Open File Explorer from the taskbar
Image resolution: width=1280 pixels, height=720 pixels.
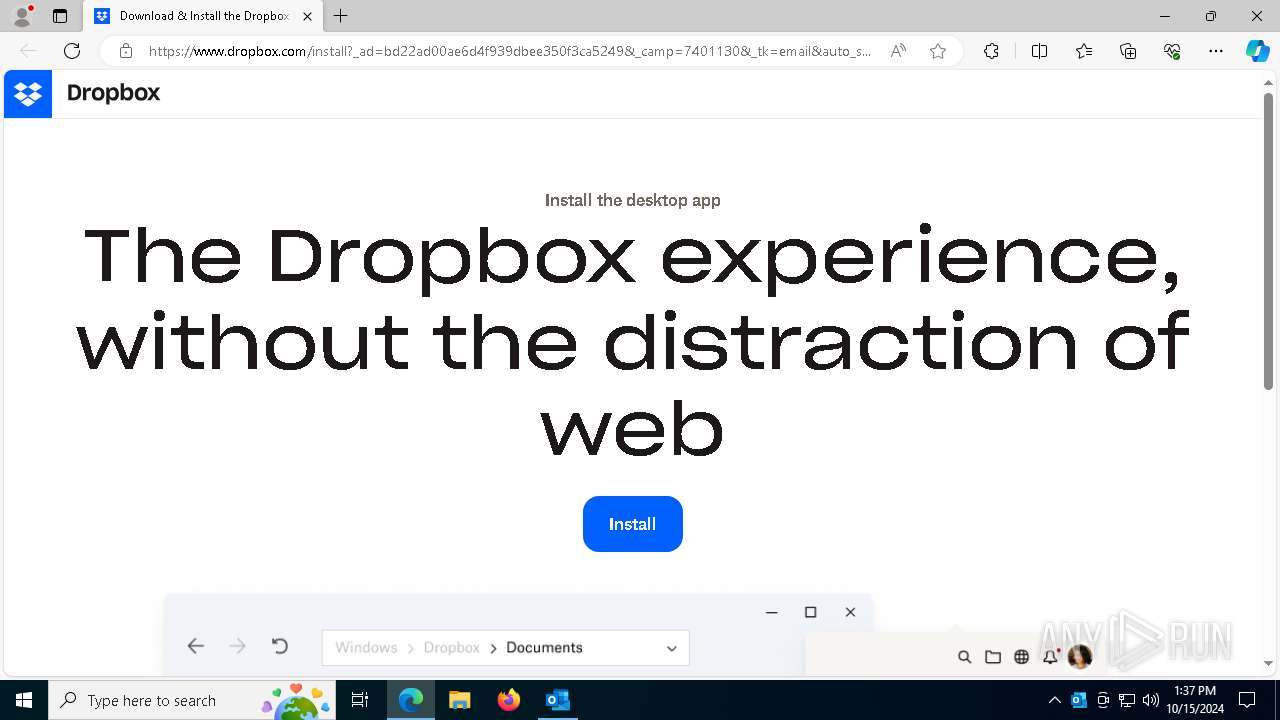click(459, 700)
